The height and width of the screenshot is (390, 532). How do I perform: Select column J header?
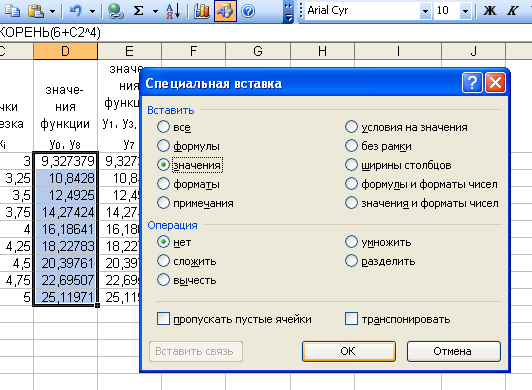[x=474, y=51]
